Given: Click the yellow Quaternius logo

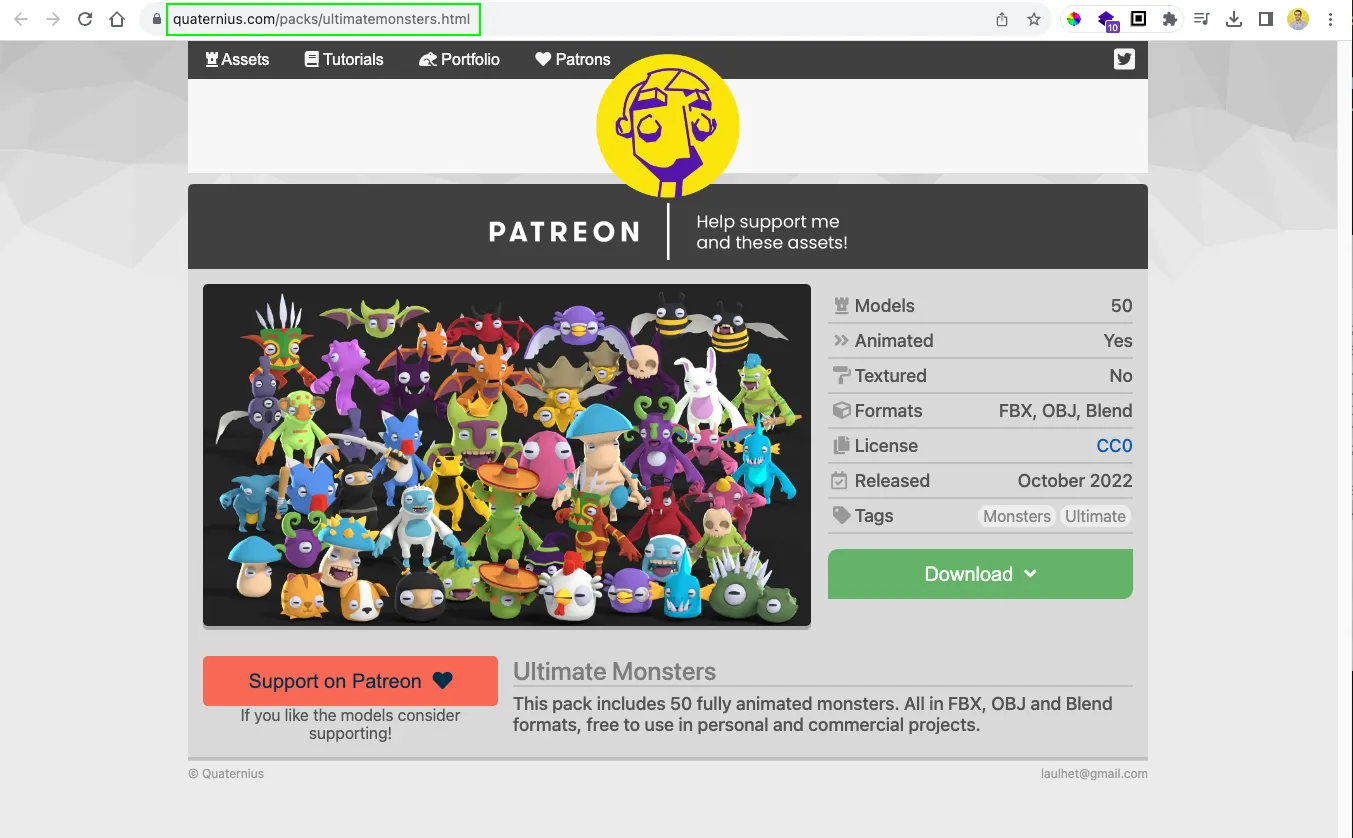Looking at the screenshot, I should point(668,126).
